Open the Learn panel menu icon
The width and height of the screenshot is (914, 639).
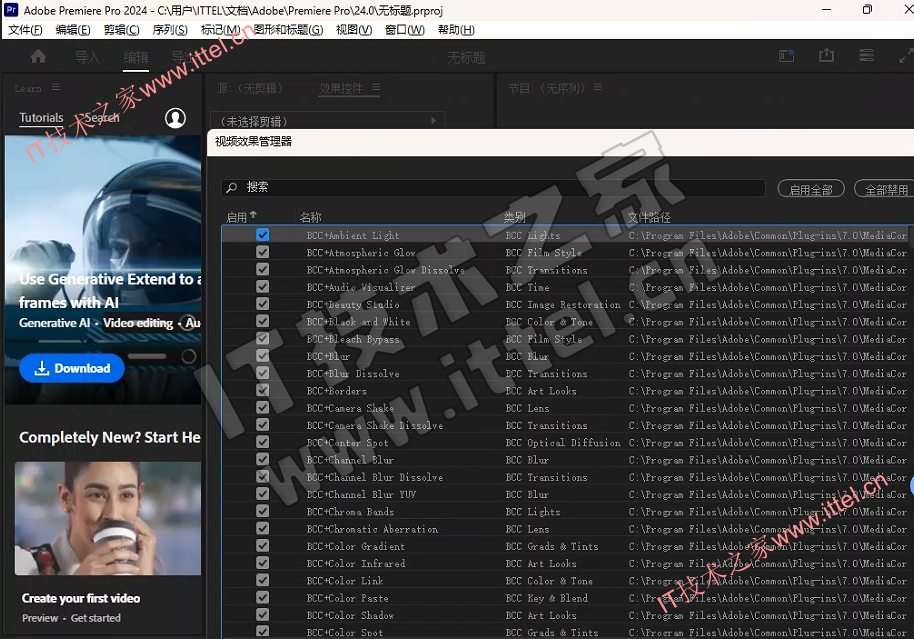(55, 87)
